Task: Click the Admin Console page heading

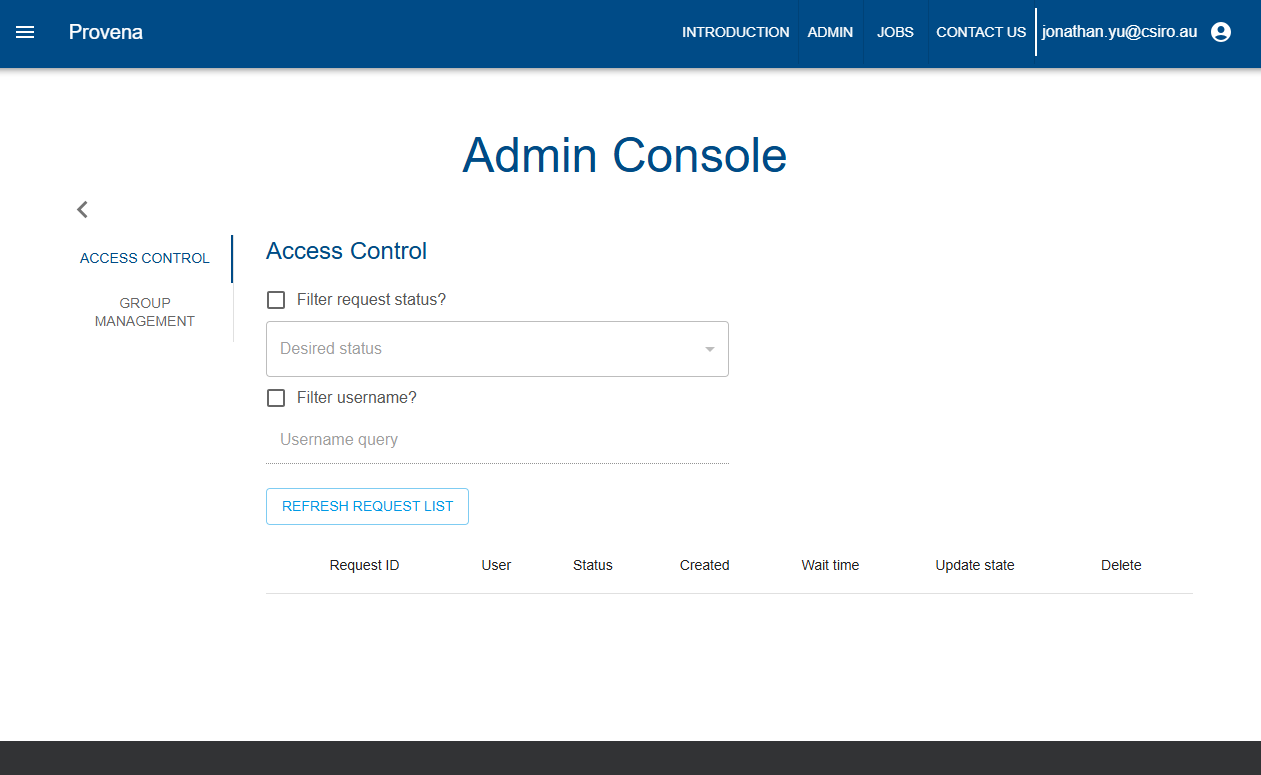Action: pos(624,155)
